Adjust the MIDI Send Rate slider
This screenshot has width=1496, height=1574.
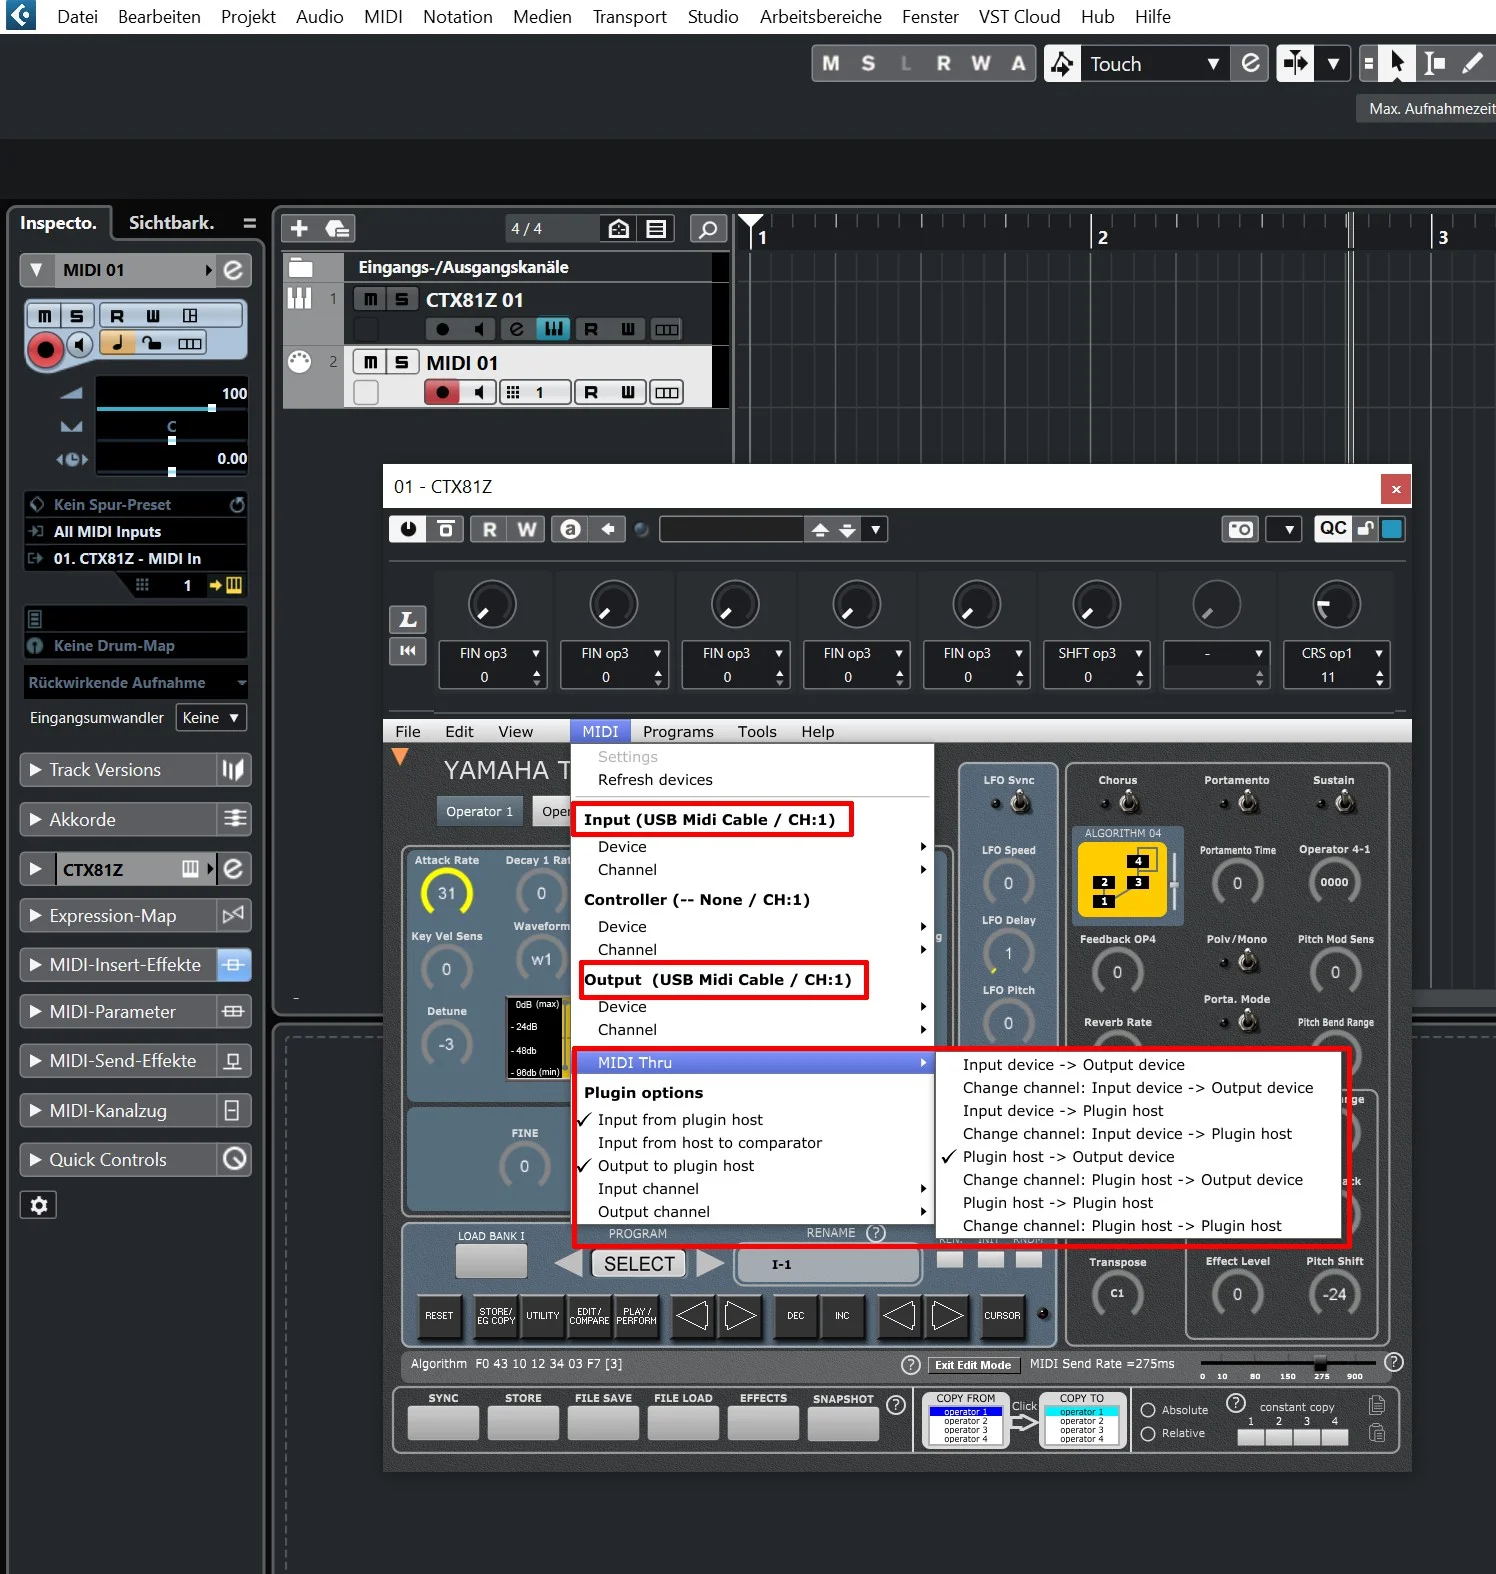1321,1363
